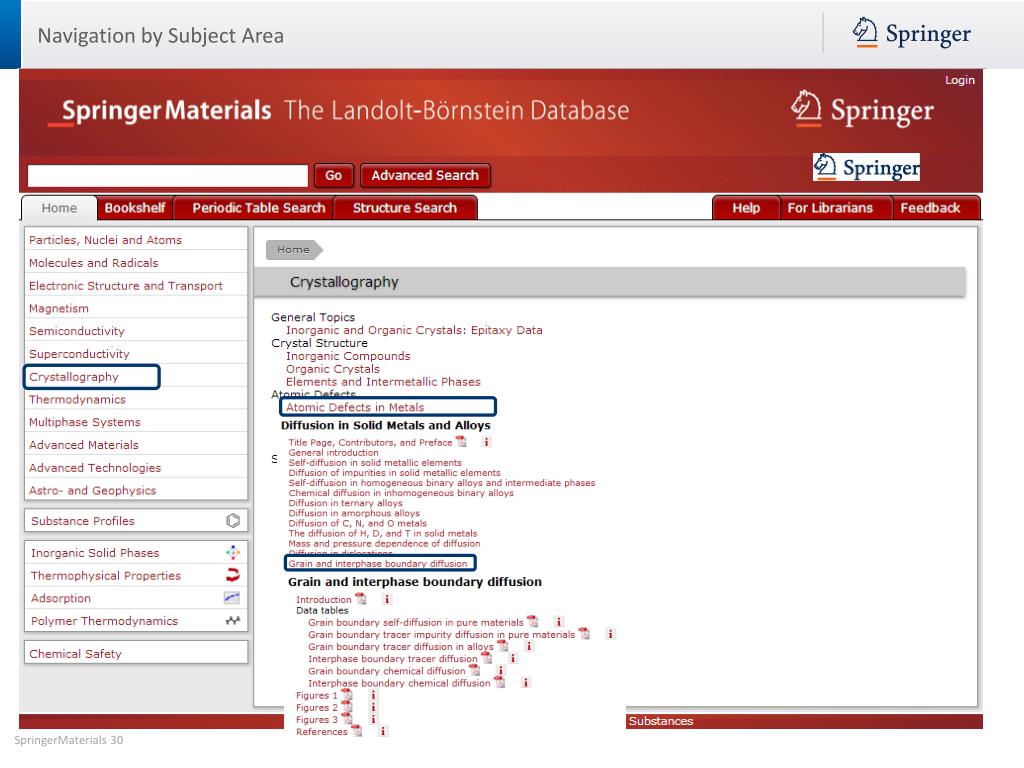Click info icon next to Introduction
Viewport: 1024px width, 768px height.
click(x=387, y=599)
